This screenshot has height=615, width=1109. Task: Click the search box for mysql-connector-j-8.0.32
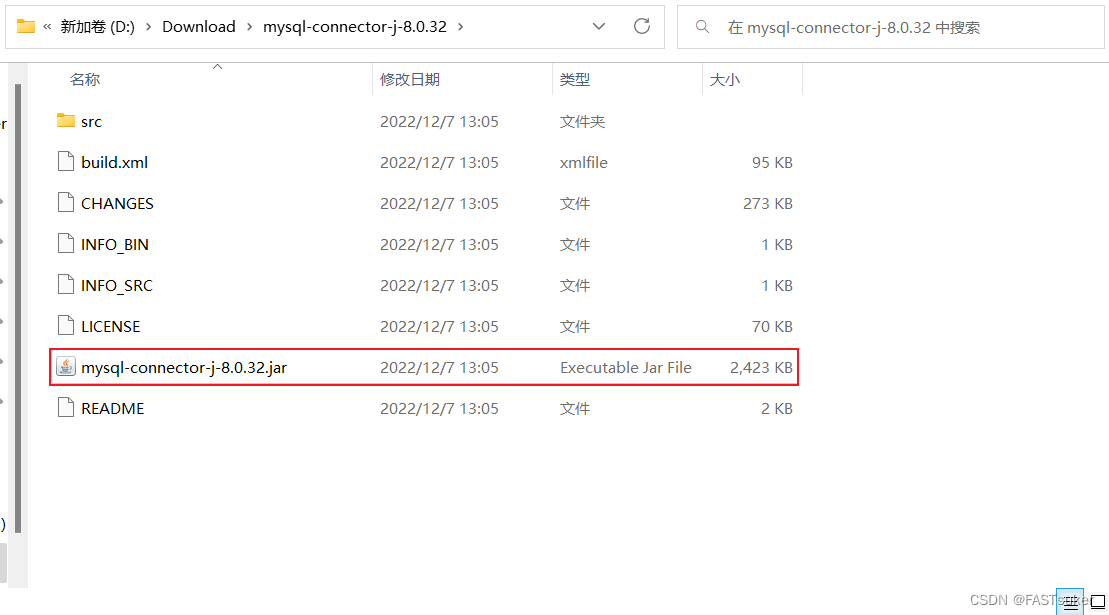[890, 28]
